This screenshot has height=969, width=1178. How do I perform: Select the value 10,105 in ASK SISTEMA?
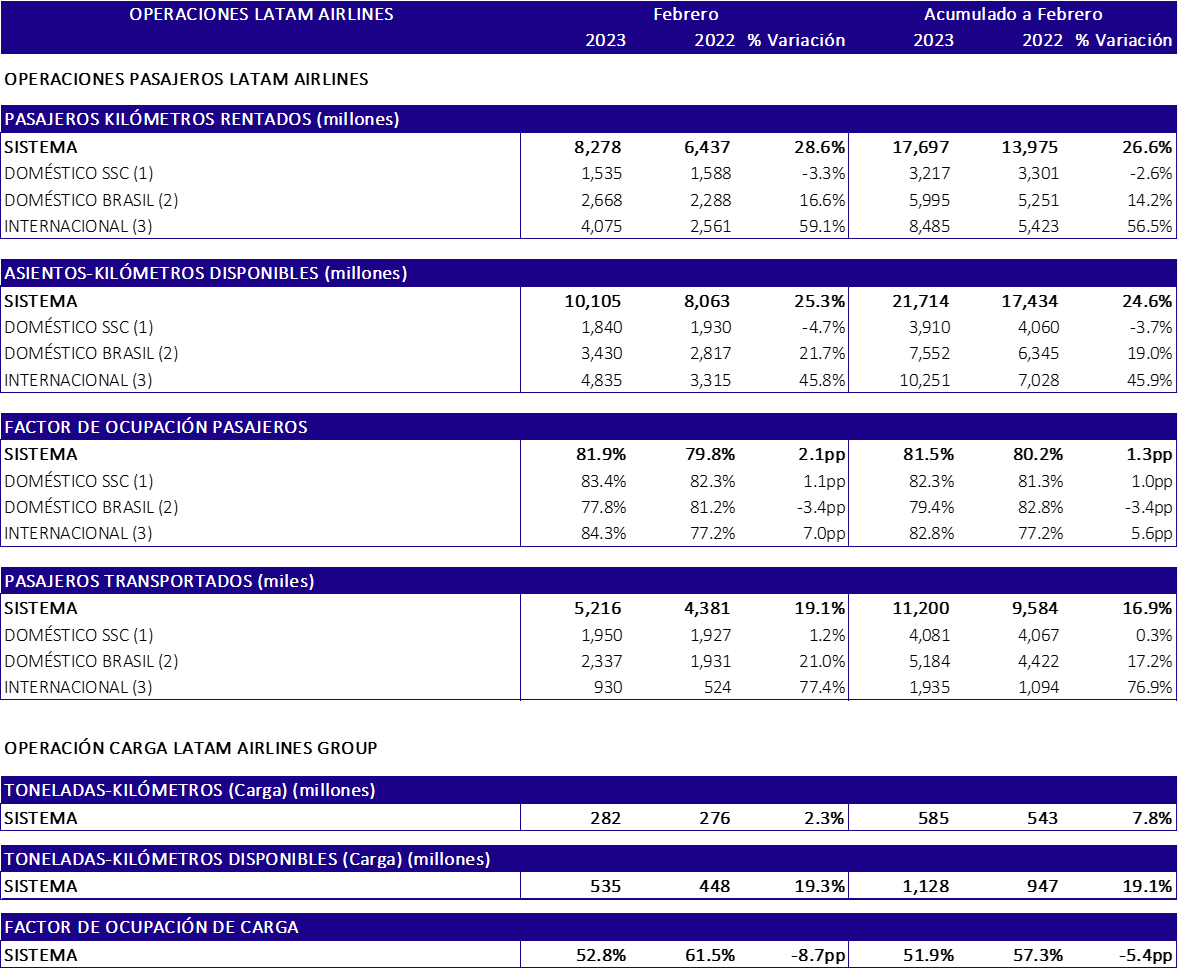pos(594,301)
